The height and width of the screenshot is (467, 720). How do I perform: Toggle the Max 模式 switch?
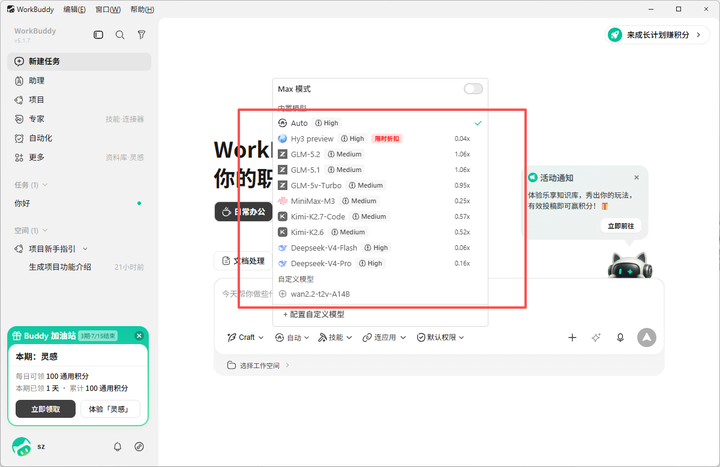click(473, 89)
